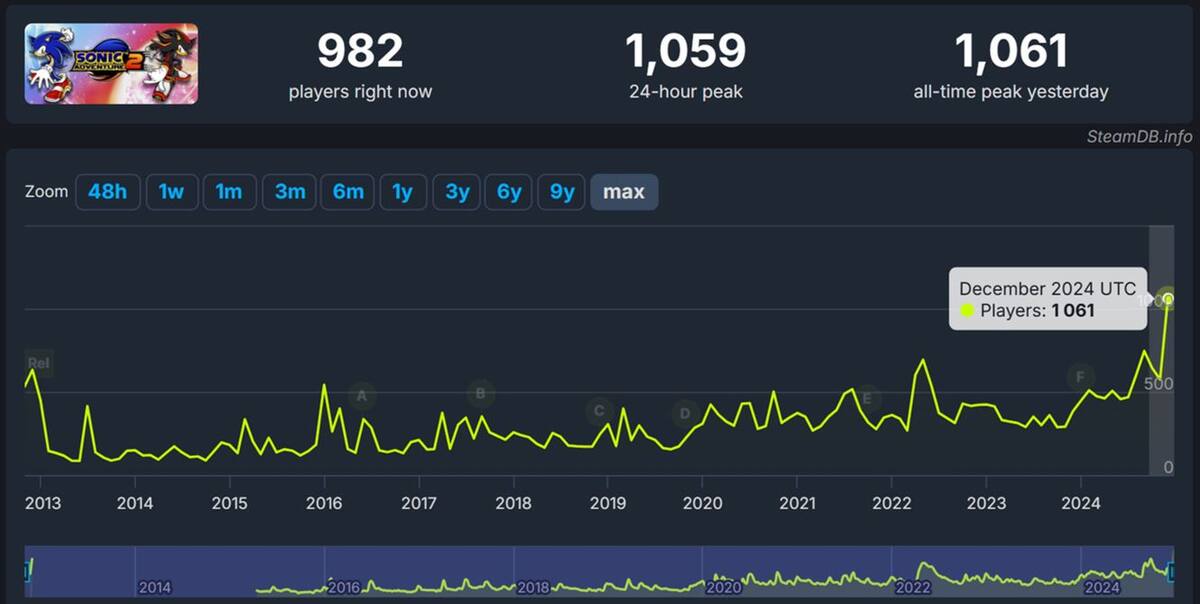Click the Zoom label
This screenshot has height=604, width=1200.
click(x=47, y=192)
